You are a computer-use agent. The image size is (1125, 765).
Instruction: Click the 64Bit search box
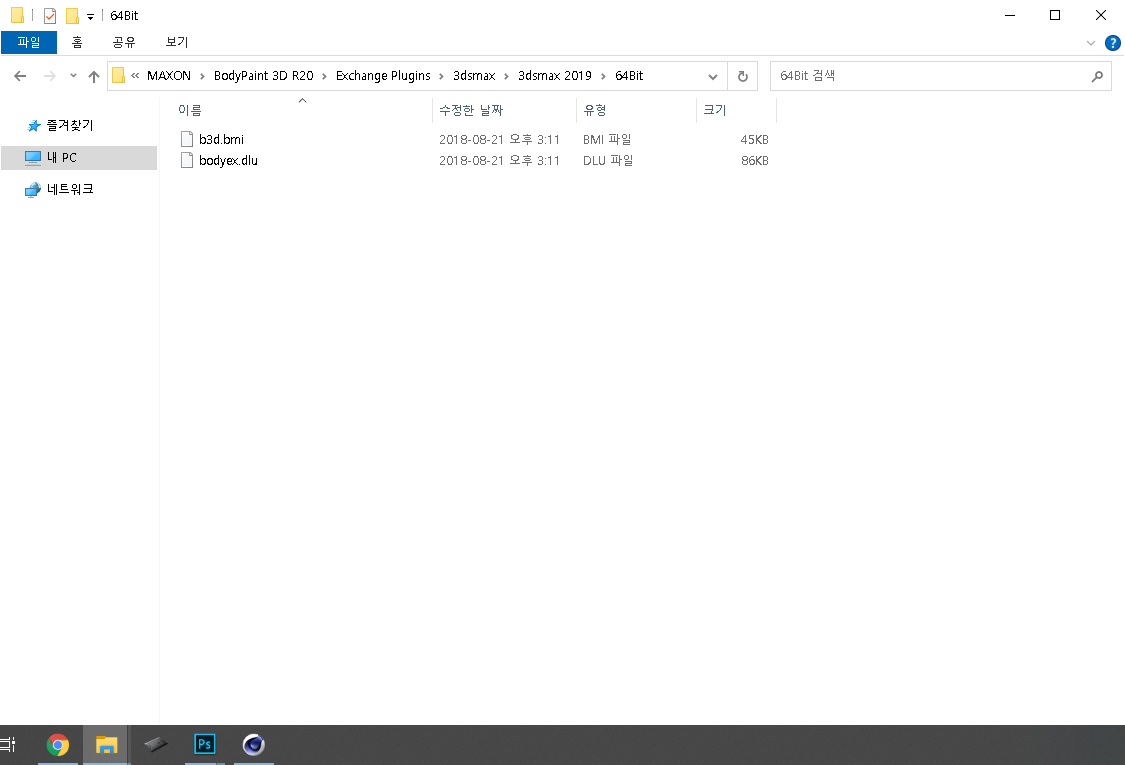(x=941, y=76)
